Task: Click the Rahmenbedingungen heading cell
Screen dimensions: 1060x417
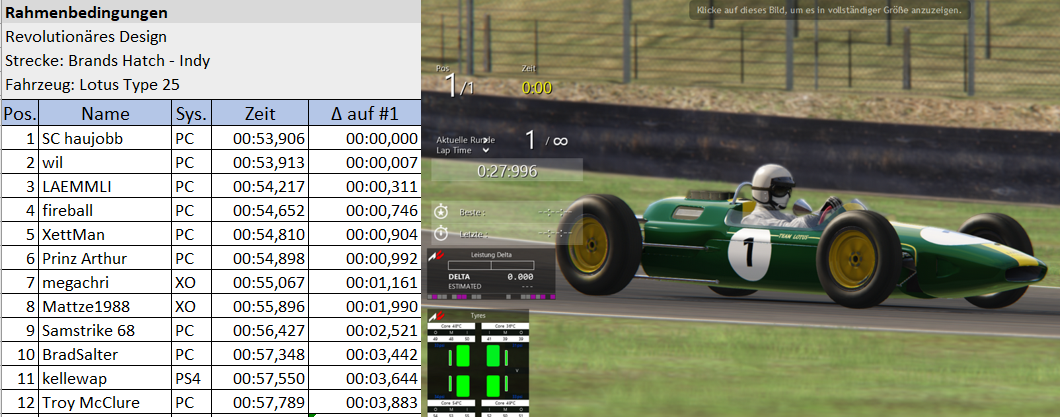Action: [x=210, y=11]
